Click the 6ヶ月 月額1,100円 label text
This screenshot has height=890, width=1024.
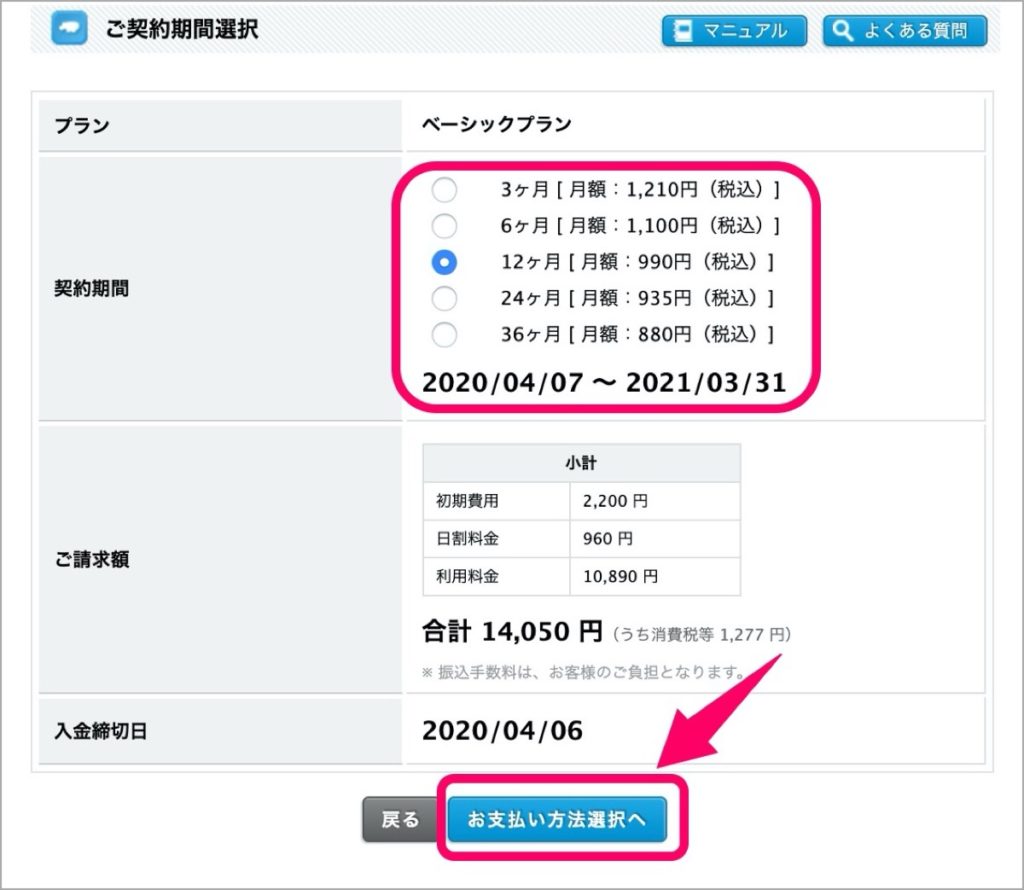640,226
